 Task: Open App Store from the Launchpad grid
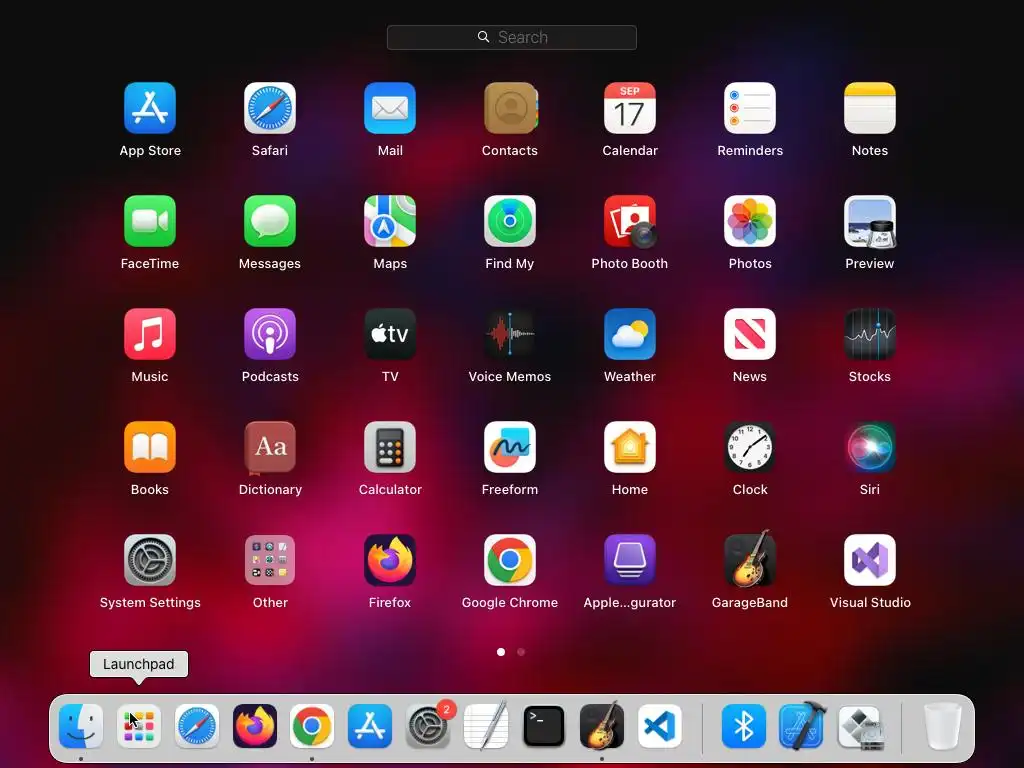[150, 108]
